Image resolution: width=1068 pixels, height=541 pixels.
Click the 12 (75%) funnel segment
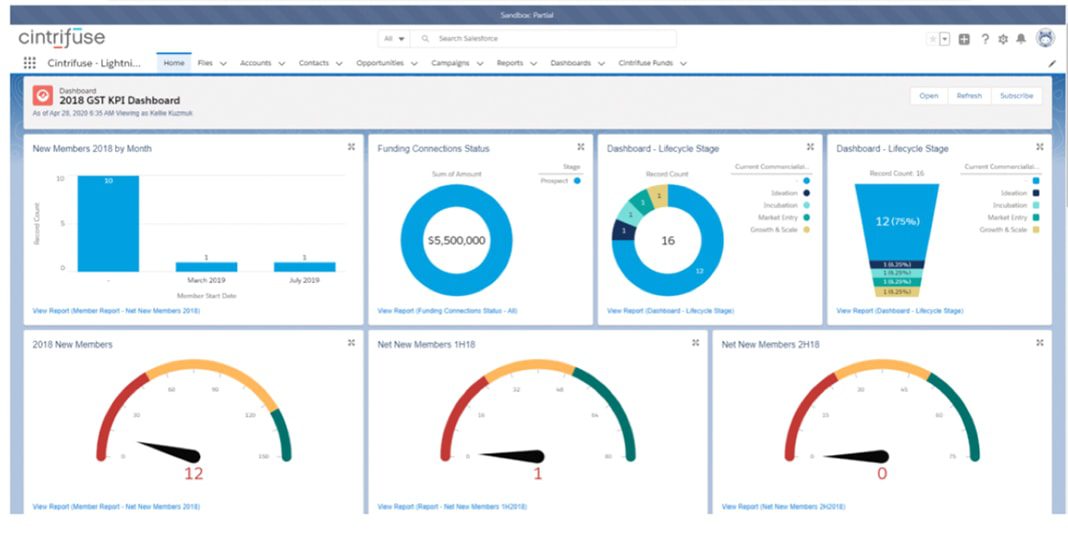[x=897, y=221]
